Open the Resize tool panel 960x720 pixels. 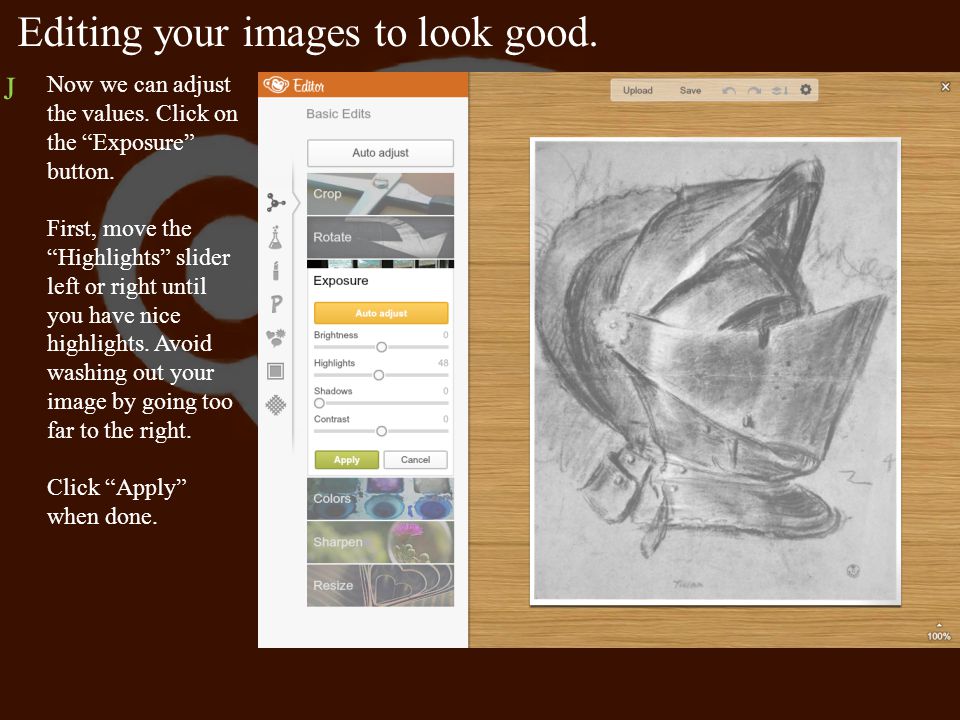tap(380, 585)
